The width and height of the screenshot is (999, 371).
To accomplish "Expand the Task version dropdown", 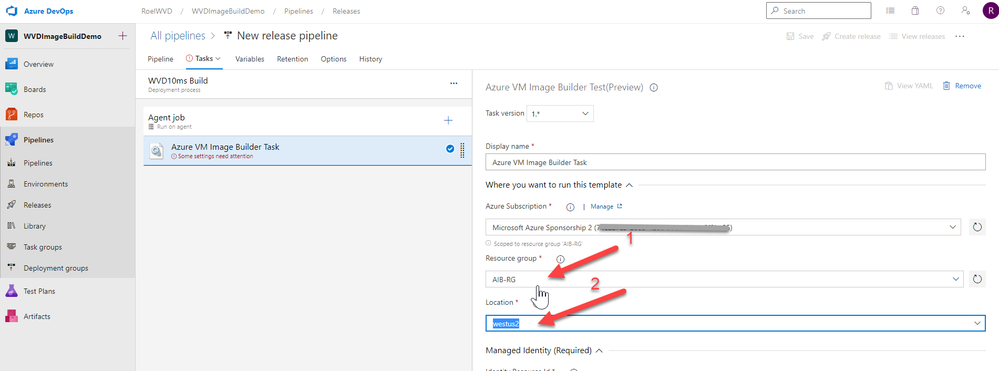I will pyautogui.click(x=559, y=113).
